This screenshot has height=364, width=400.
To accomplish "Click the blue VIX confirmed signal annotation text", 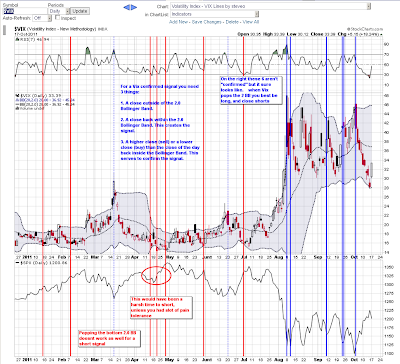I will tap(160, 122).
